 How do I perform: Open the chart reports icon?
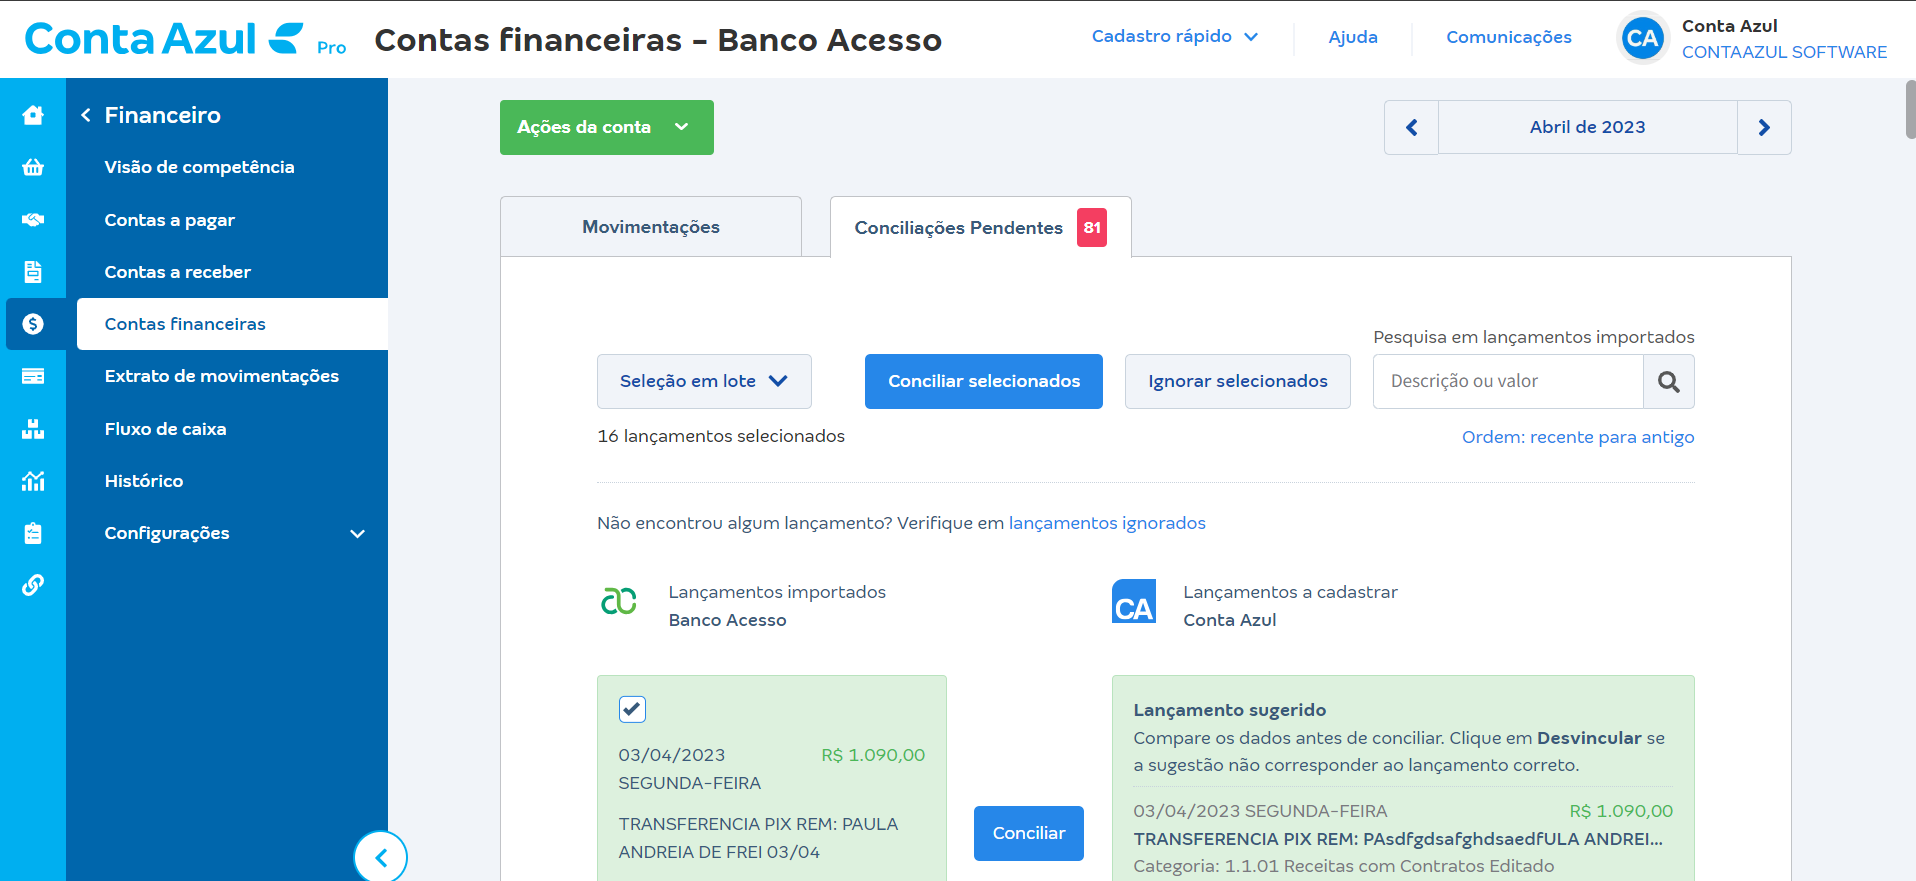(x=33, y=480)
